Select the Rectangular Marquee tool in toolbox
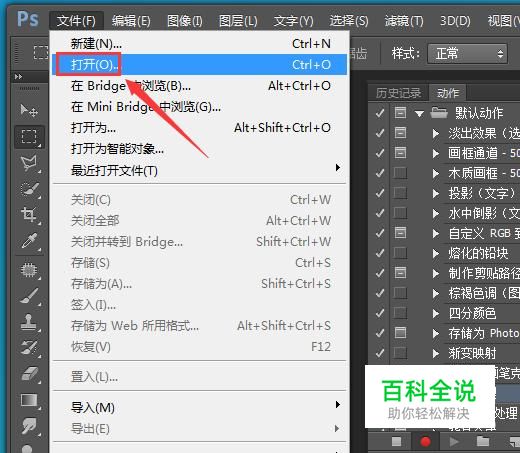The image size is (520, 453). click(x=29, y=137)
